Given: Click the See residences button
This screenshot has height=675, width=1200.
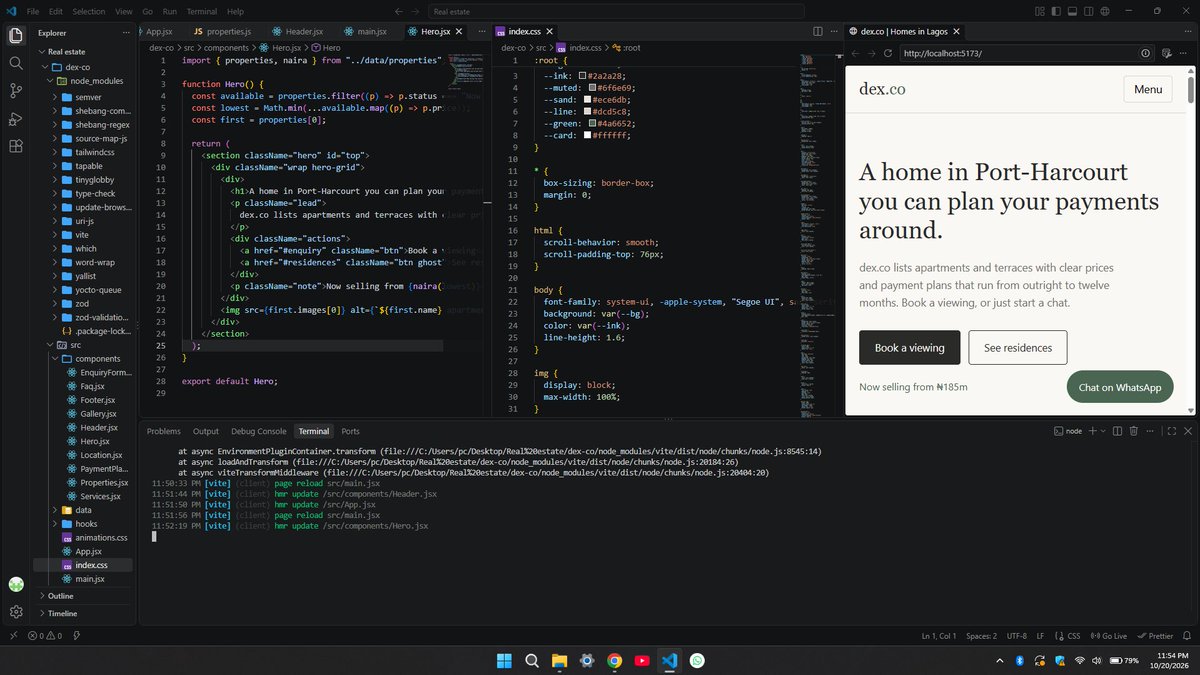Looking at the screenshot, I should click(x=1017, y=348).
